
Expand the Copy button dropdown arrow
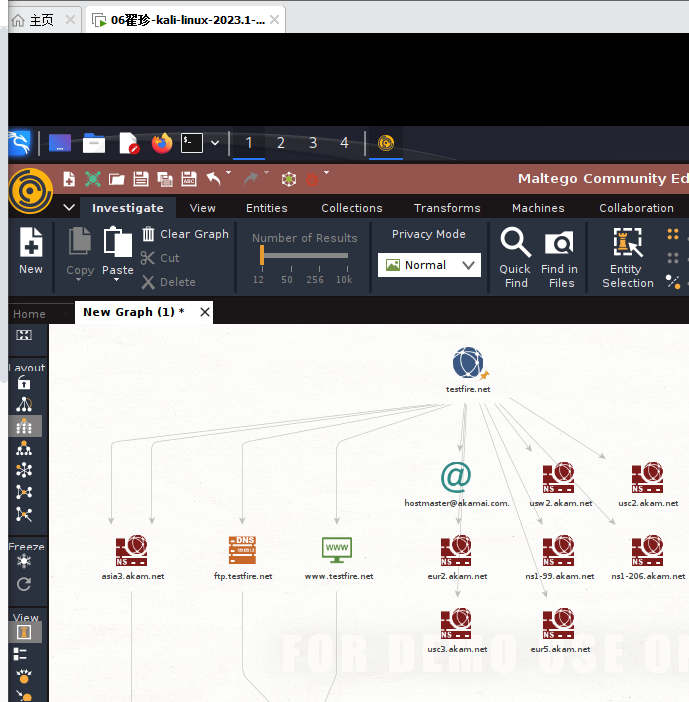tap(79, 280)
